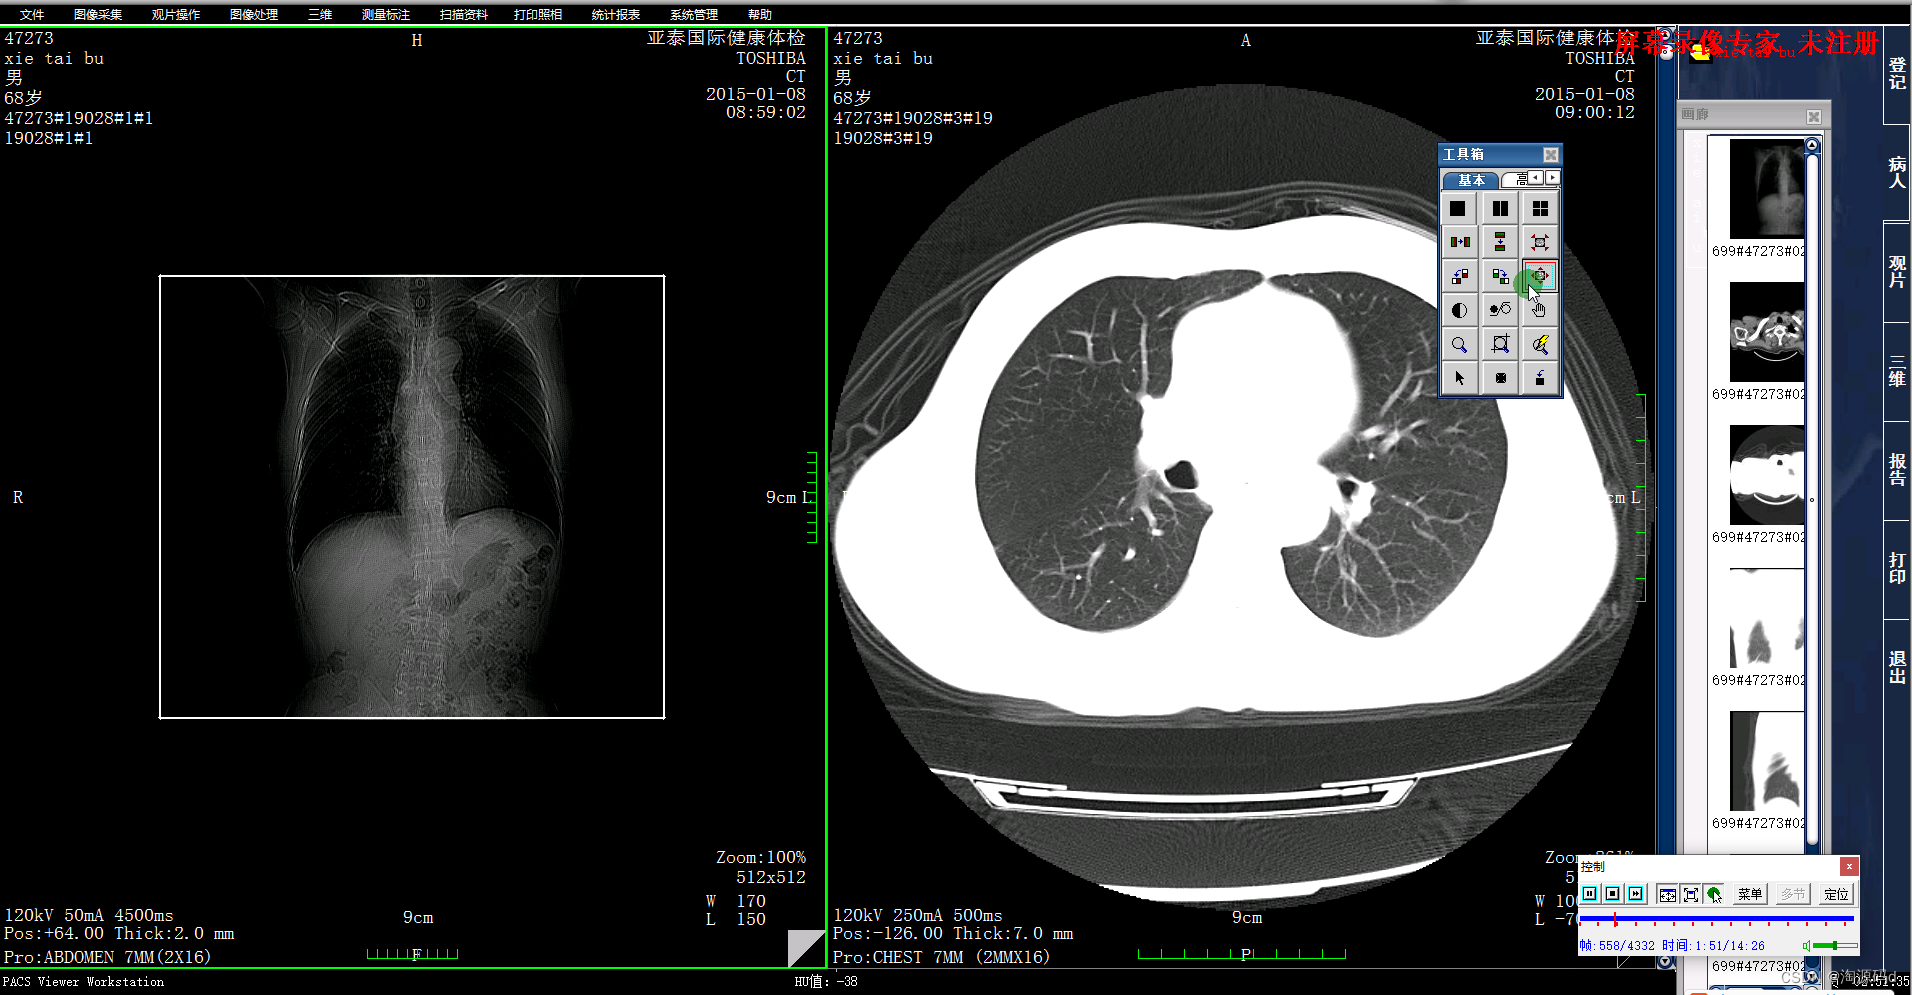Close the 画廊 gallery panel
This screenshot has width=1912, height=995.
click(x=1813, y=116)
